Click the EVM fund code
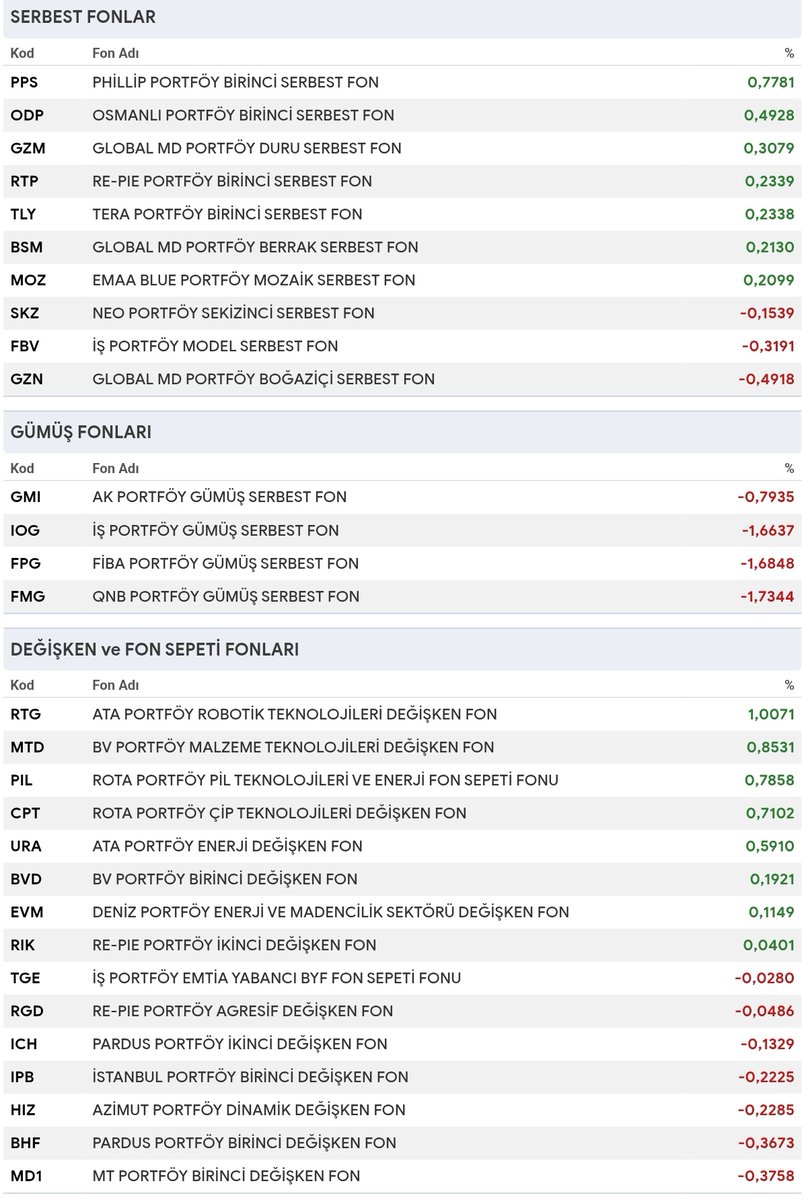 (27, 912)
